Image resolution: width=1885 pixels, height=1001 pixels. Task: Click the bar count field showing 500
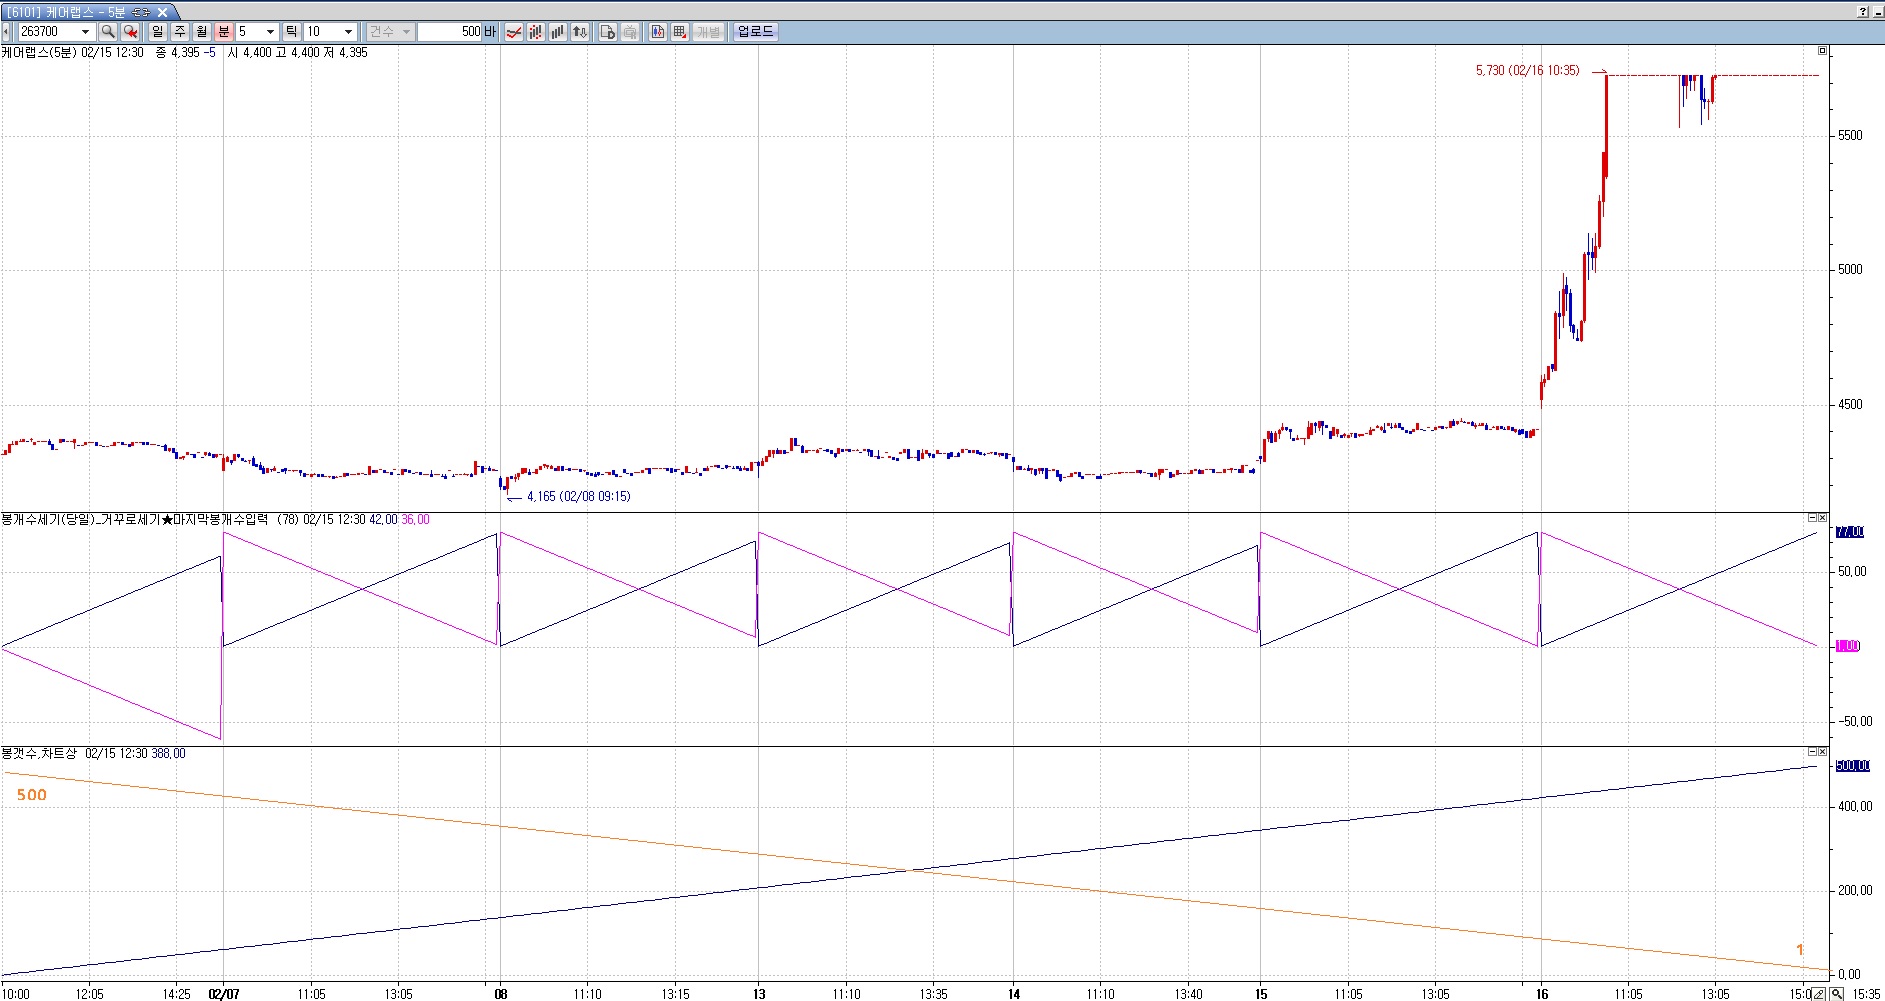pyautogui.click(x=450, y=32)
